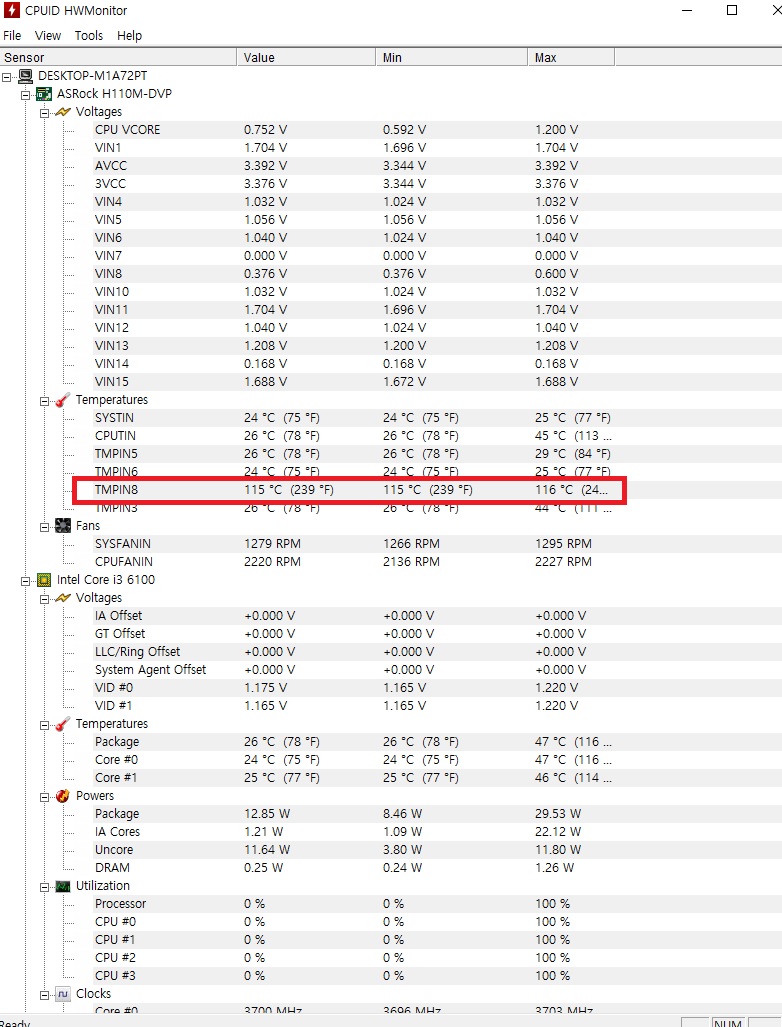Screen dimensions: 782x1027
Task: Click the Fans section fan icon
Action: (63, 525)
